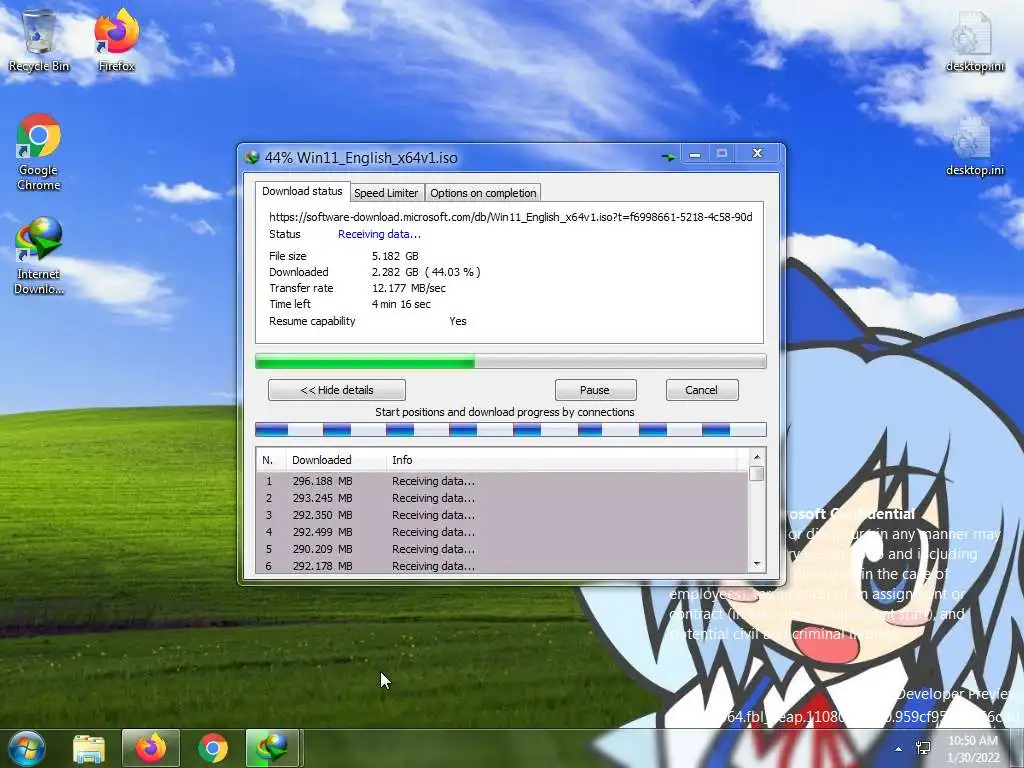Select the upper desktop.ini file icon

pos(974,41)
